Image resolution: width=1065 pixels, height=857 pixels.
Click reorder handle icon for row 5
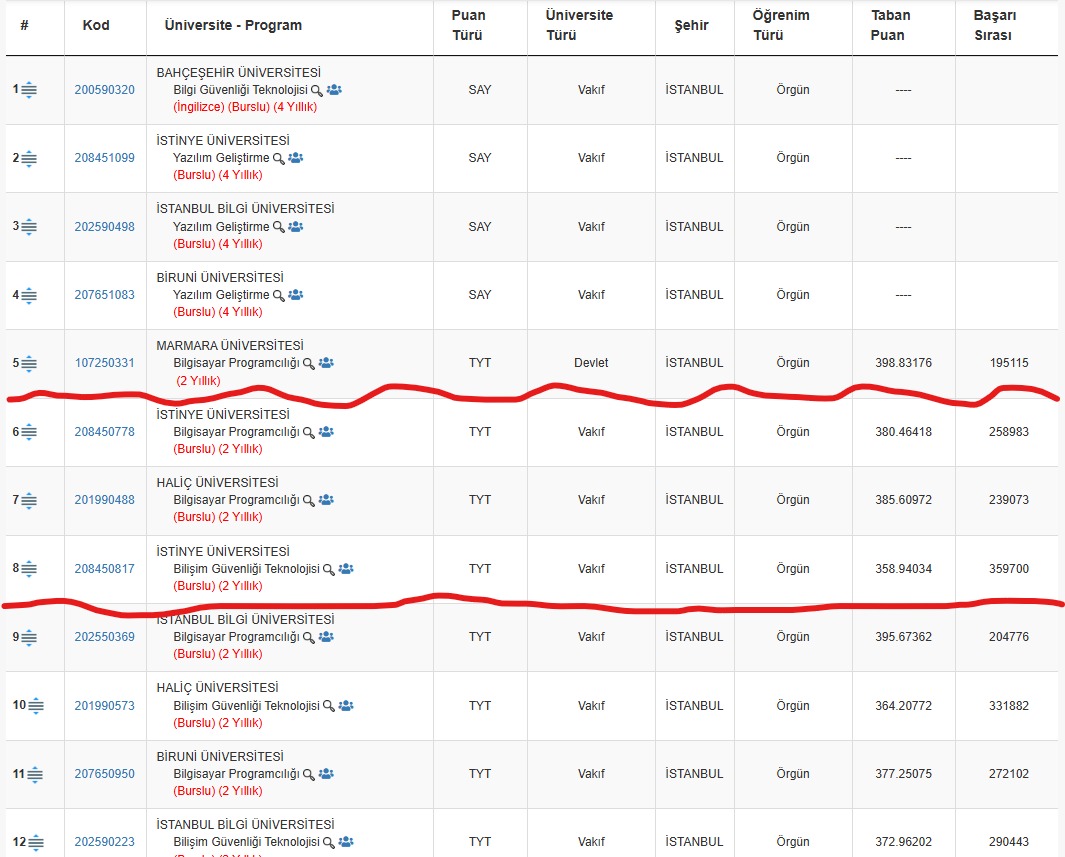click(x=29, y=364)
